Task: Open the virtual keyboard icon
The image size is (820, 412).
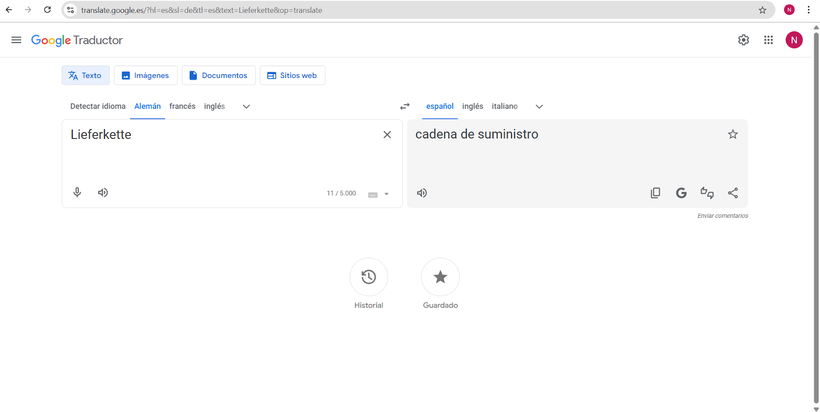Action: 373,194
